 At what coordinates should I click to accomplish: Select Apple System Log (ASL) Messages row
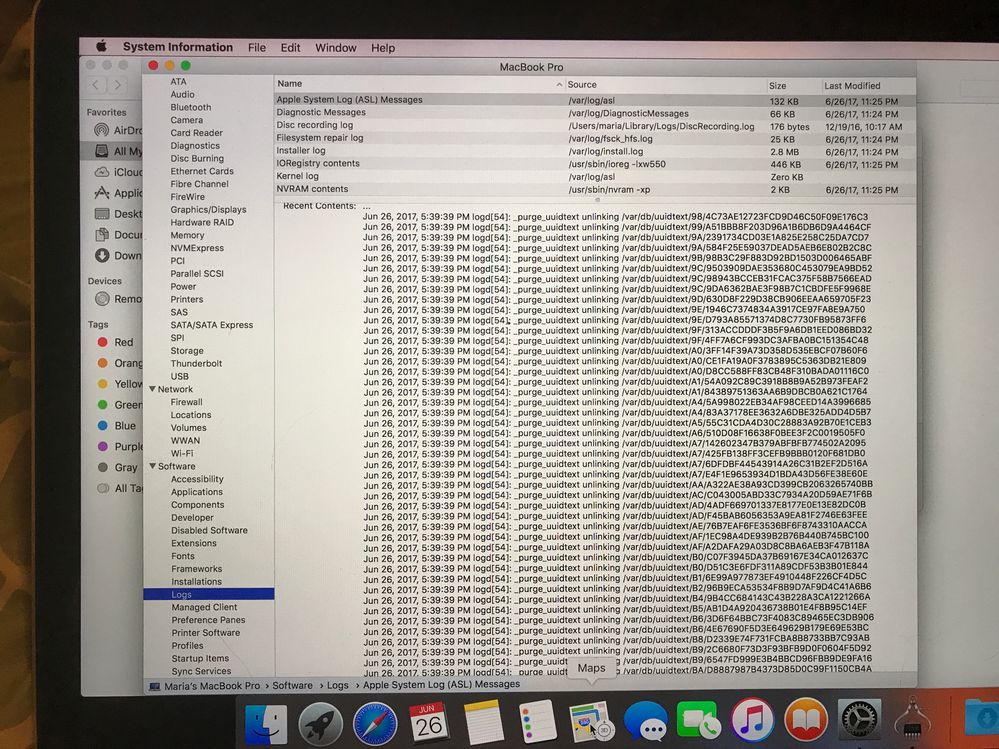coord(595,100)
